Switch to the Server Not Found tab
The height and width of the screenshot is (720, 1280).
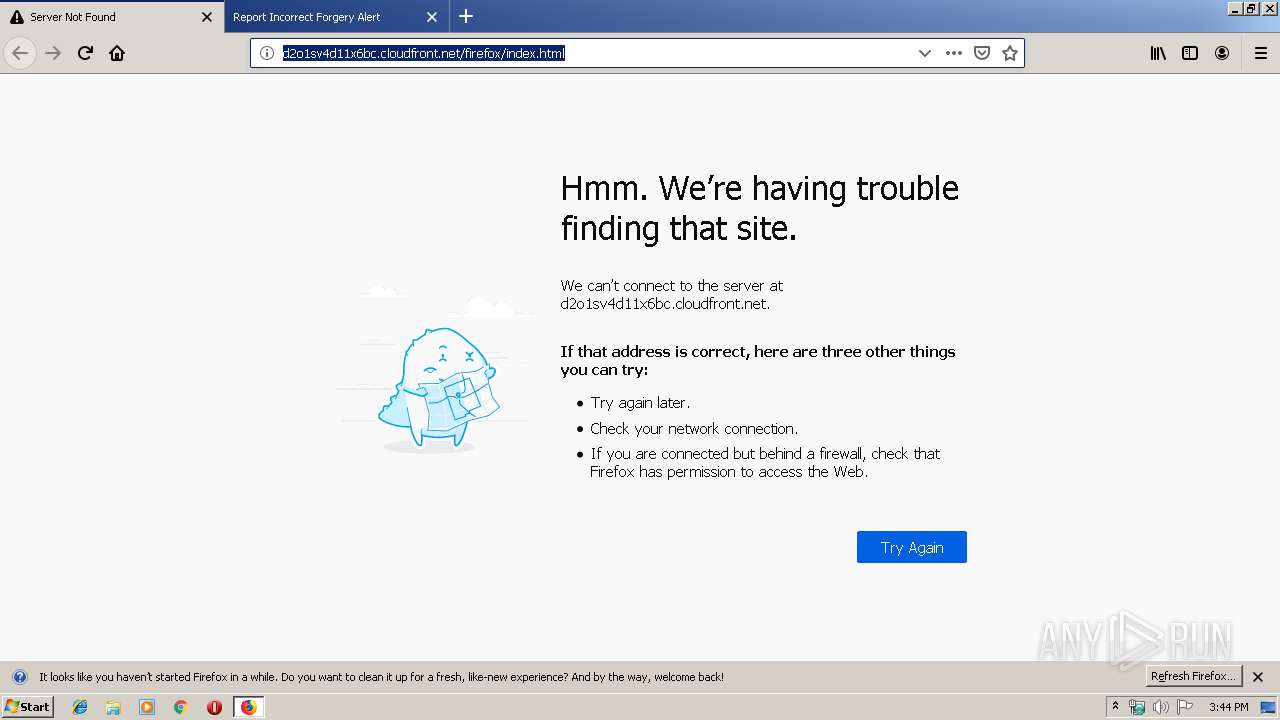click(111, 17)
